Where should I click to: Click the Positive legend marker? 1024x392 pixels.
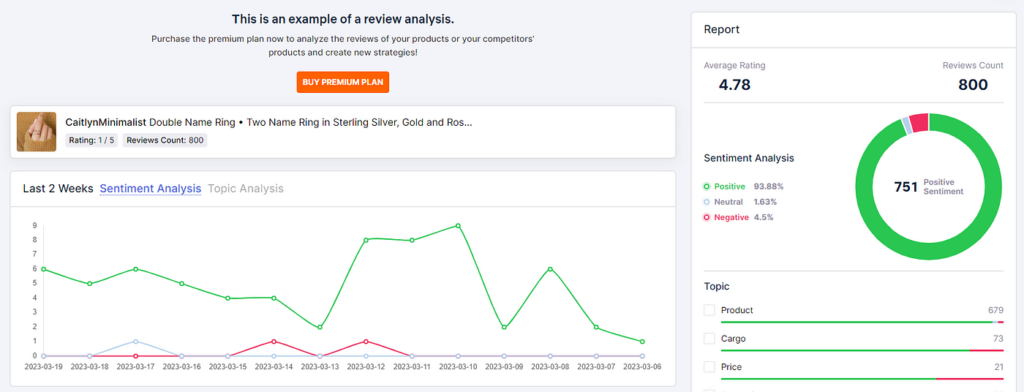(x=707, y=187)
